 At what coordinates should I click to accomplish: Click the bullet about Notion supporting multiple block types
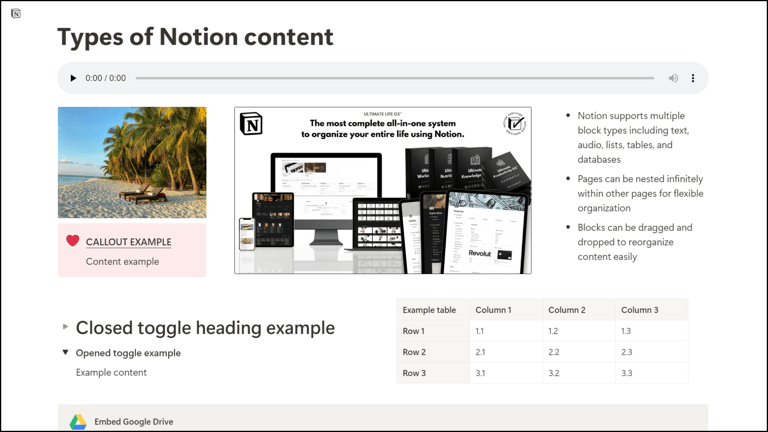[x=633, y=138]
